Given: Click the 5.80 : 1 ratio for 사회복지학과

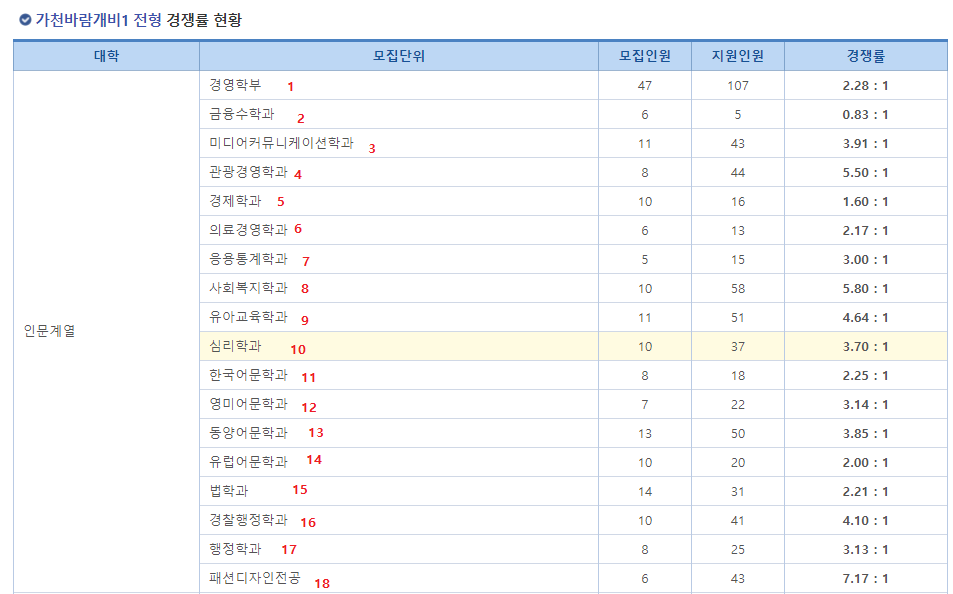Looking at the screenshot, I should tap(865, 289).
